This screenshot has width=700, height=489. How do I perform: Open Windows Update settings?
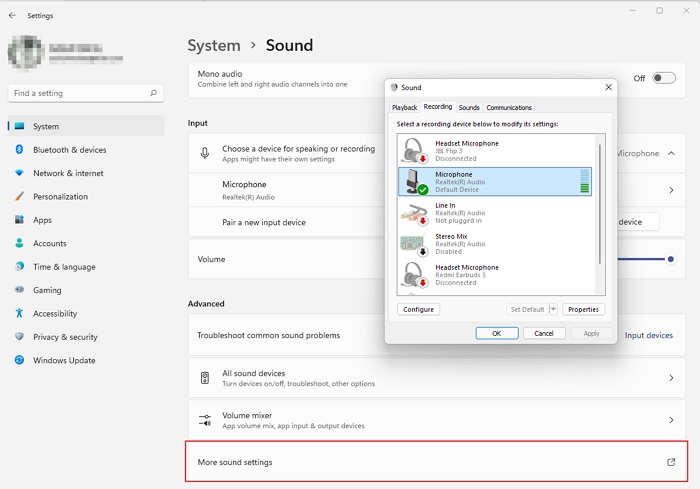coord(86,360)
